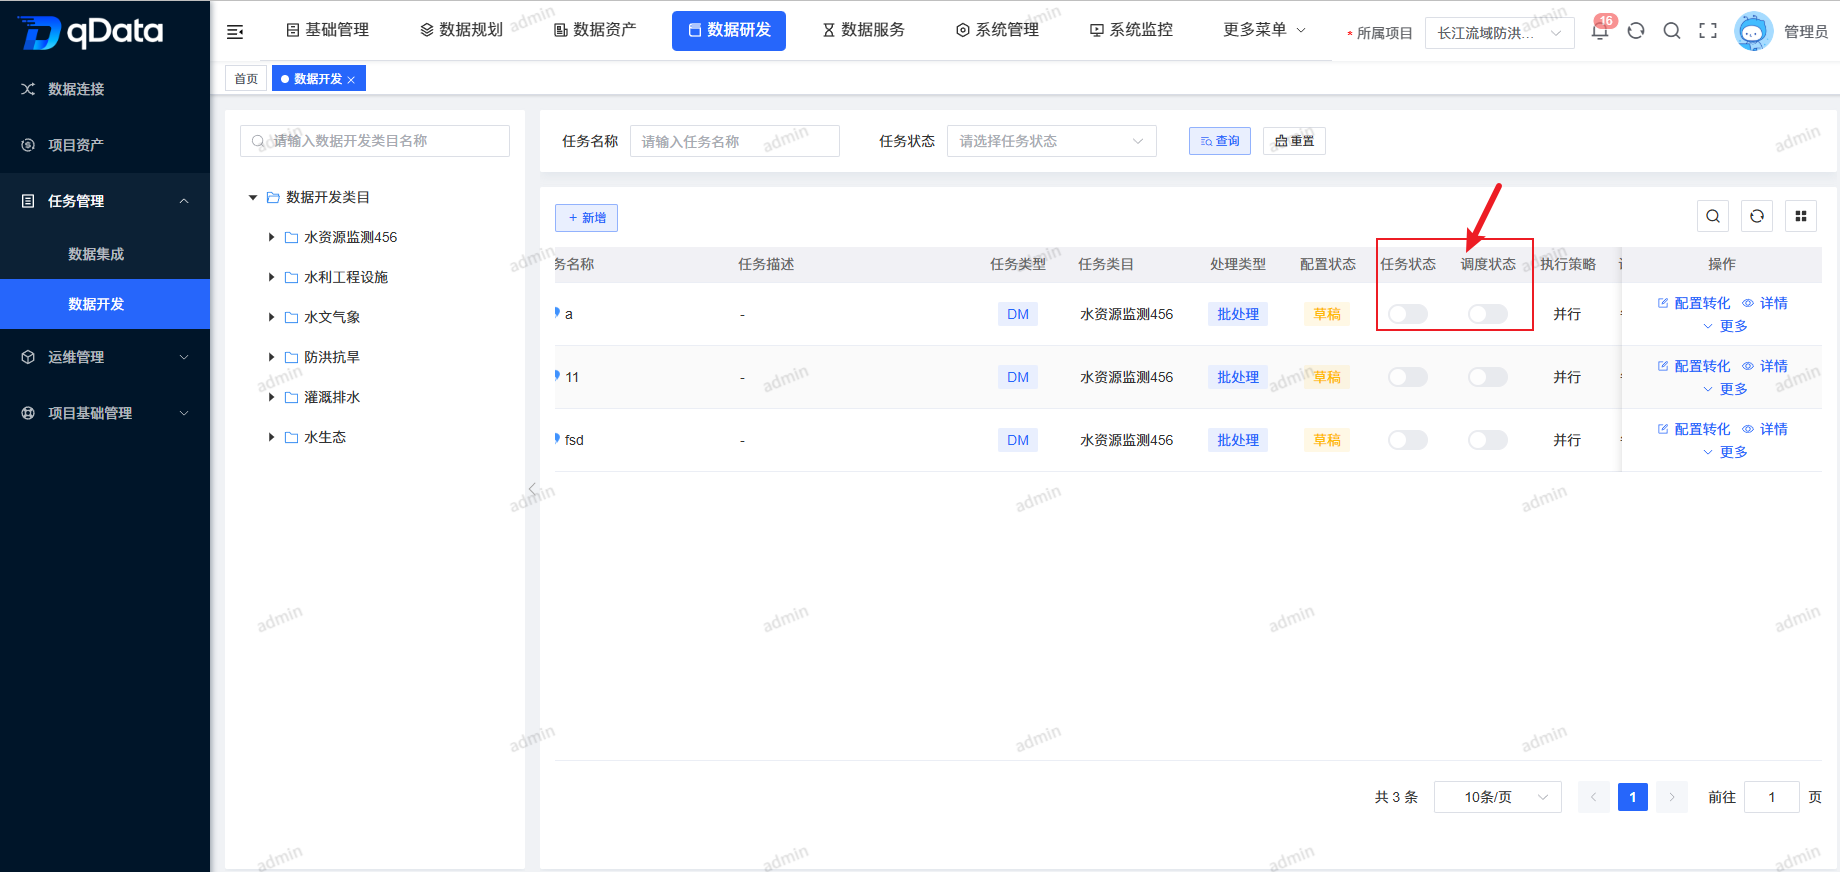This screenshot has height=872, width=1840.
Task: Expand 更多 actions for task fsd
Action: (x=1725, y=452)
